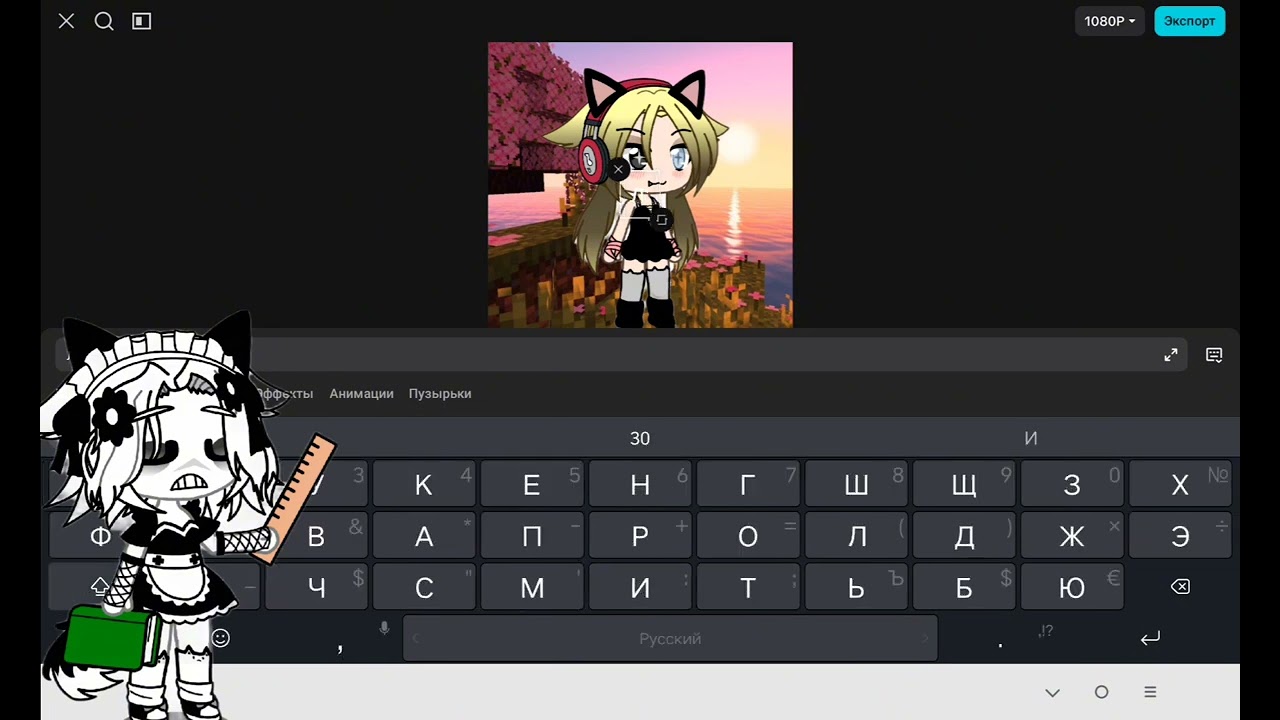
Task: Tap the Н key
Action: 640,485
